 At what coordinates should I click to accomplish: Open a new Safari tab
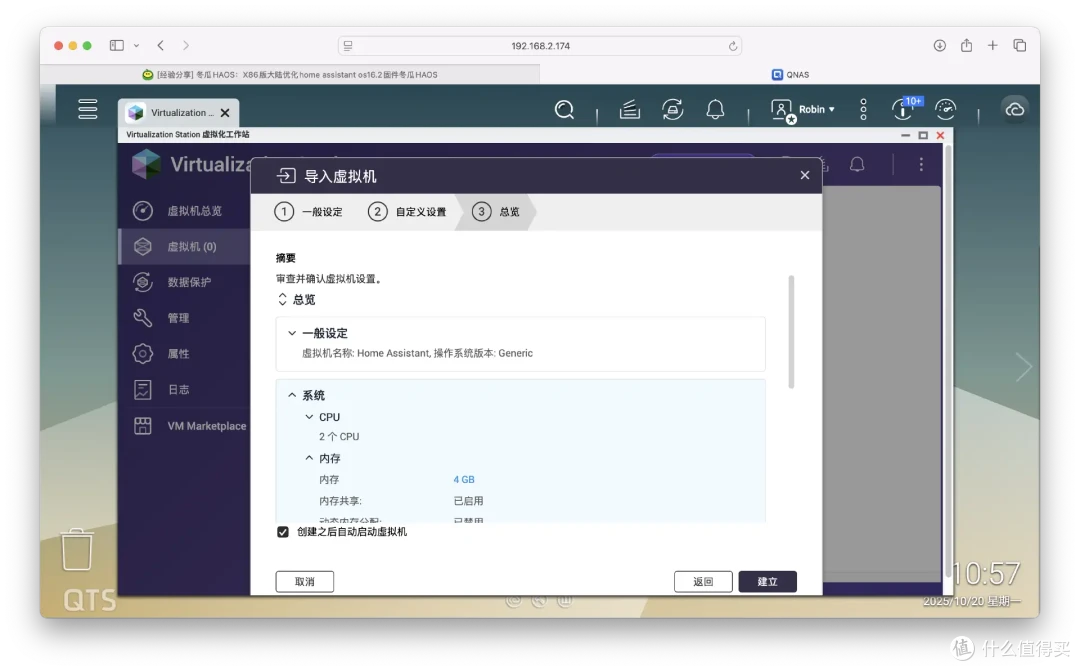[x=993, y=45]
